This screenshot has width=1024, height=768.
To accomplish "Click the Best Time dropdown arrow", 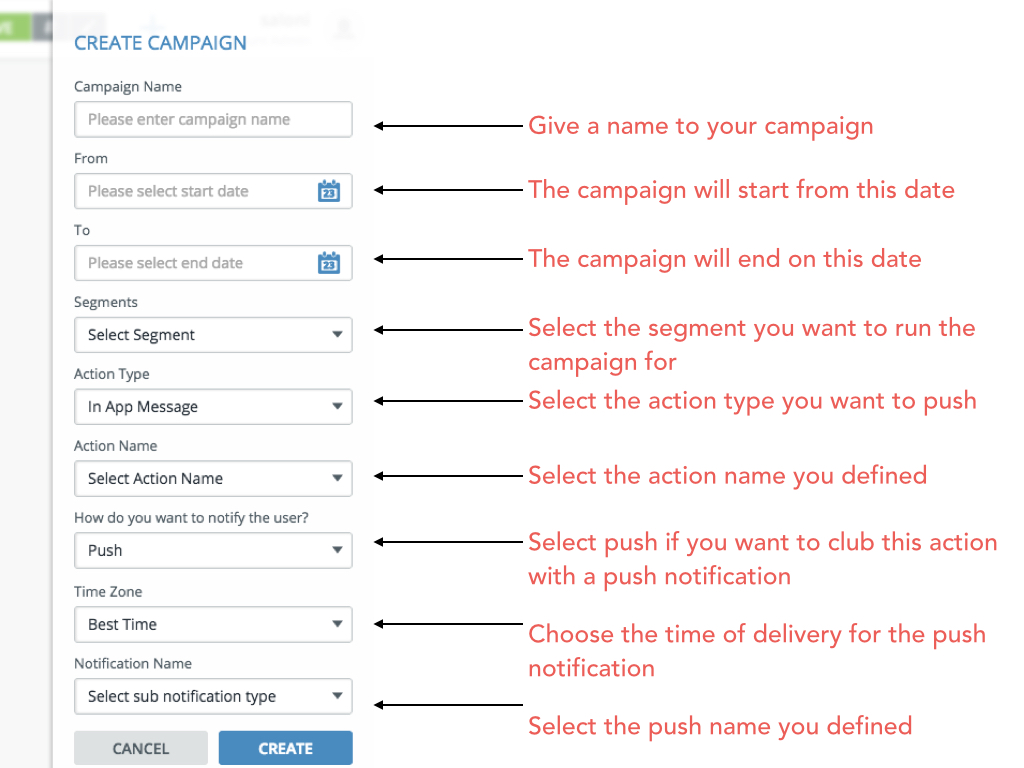I will [337, 624].
